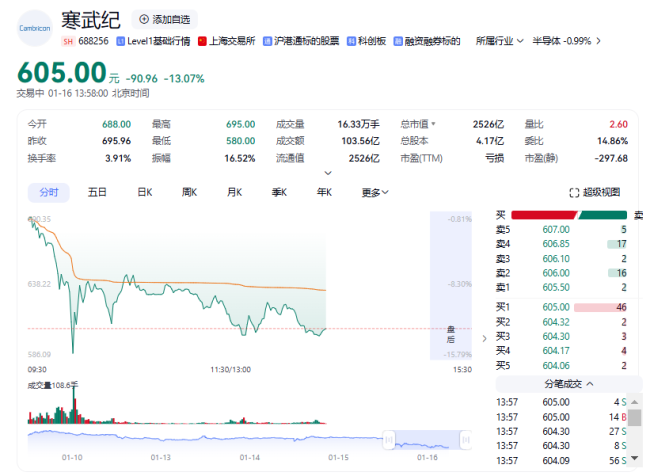Screen dimensions: 650x476
Task: Click 买2 price 604.32
Action: click(556, 322)
